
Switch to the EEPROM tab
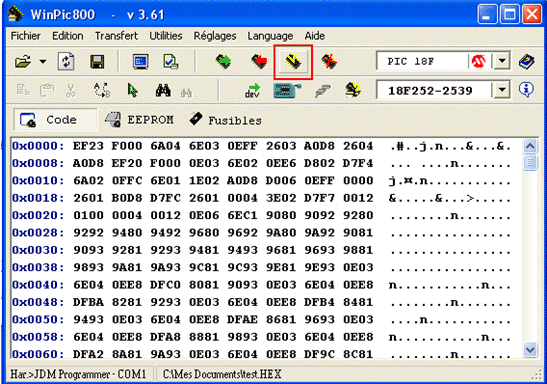(x=139, y=120)
